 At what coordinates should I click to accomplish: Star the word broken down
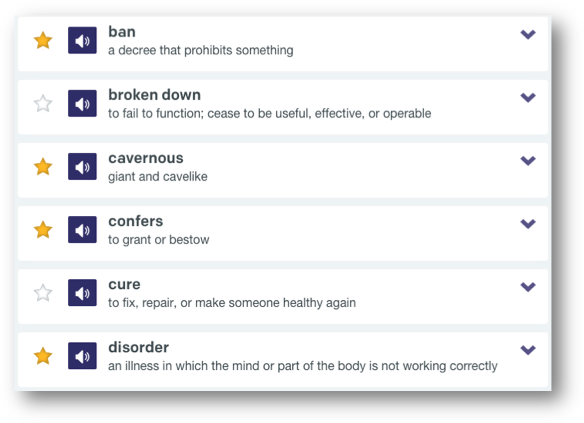[x=43, y=103]
